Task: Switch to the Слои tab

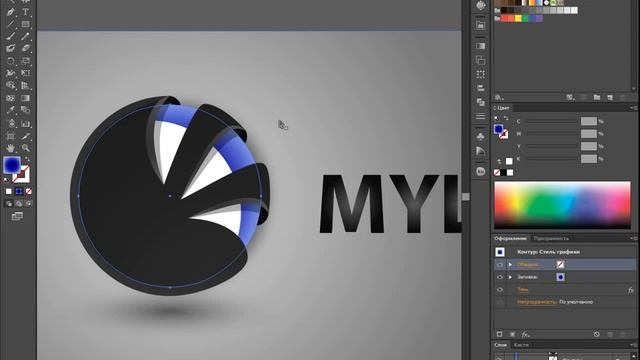Action: point(501,345)
